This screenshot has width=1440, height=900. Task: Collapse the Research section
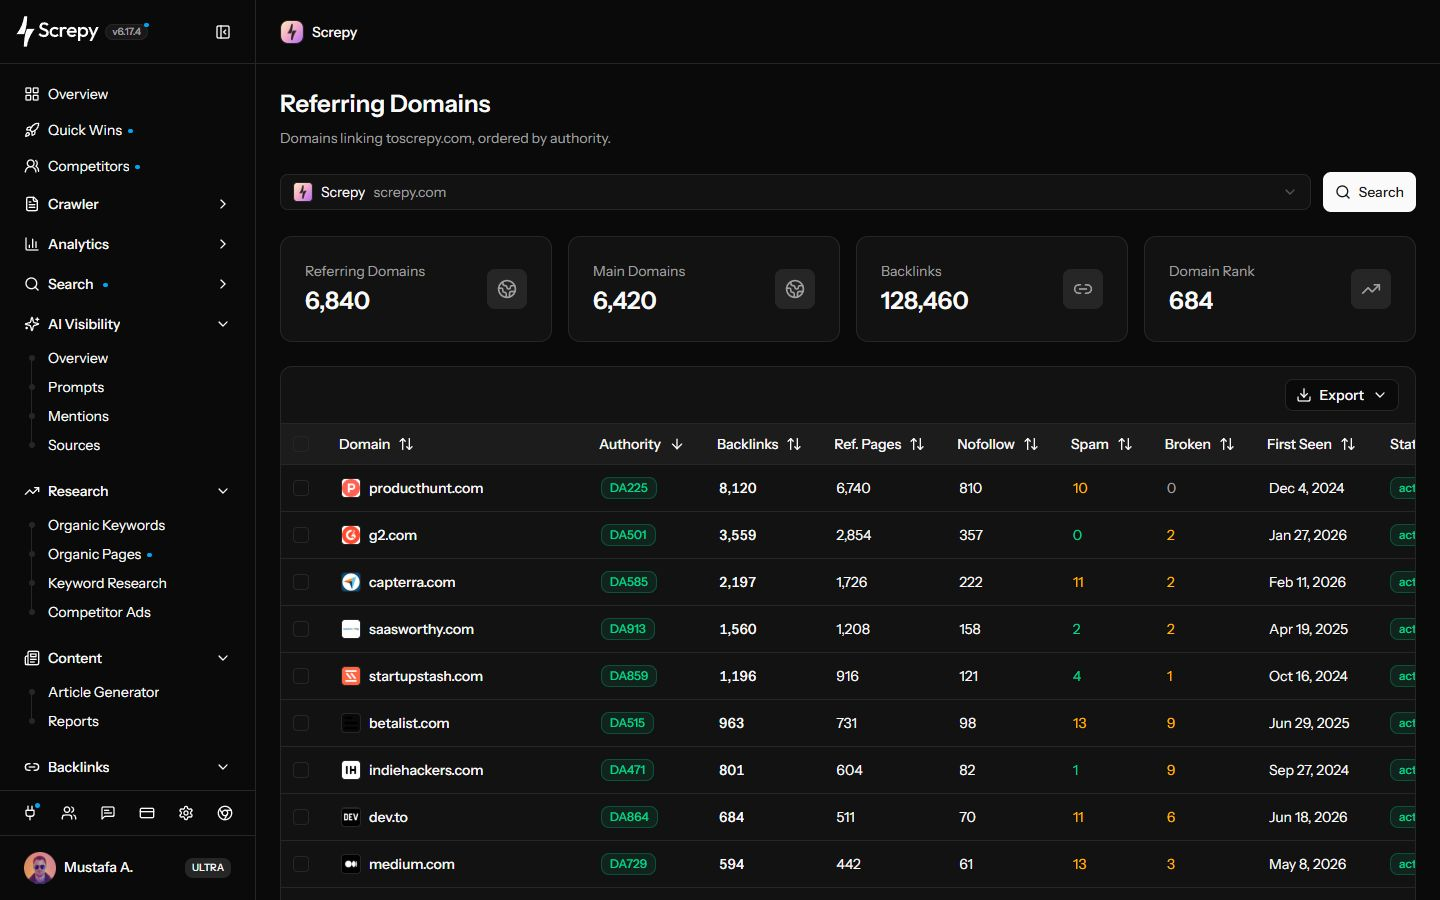pyautogui.click(x=126, y=491)
